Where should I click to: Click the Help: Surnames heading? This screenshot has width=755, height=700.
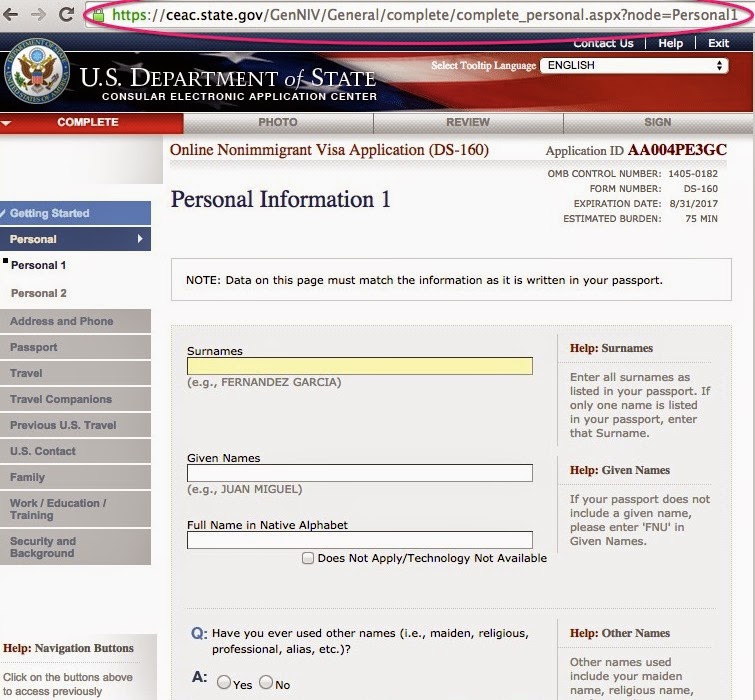click(612, 348)
